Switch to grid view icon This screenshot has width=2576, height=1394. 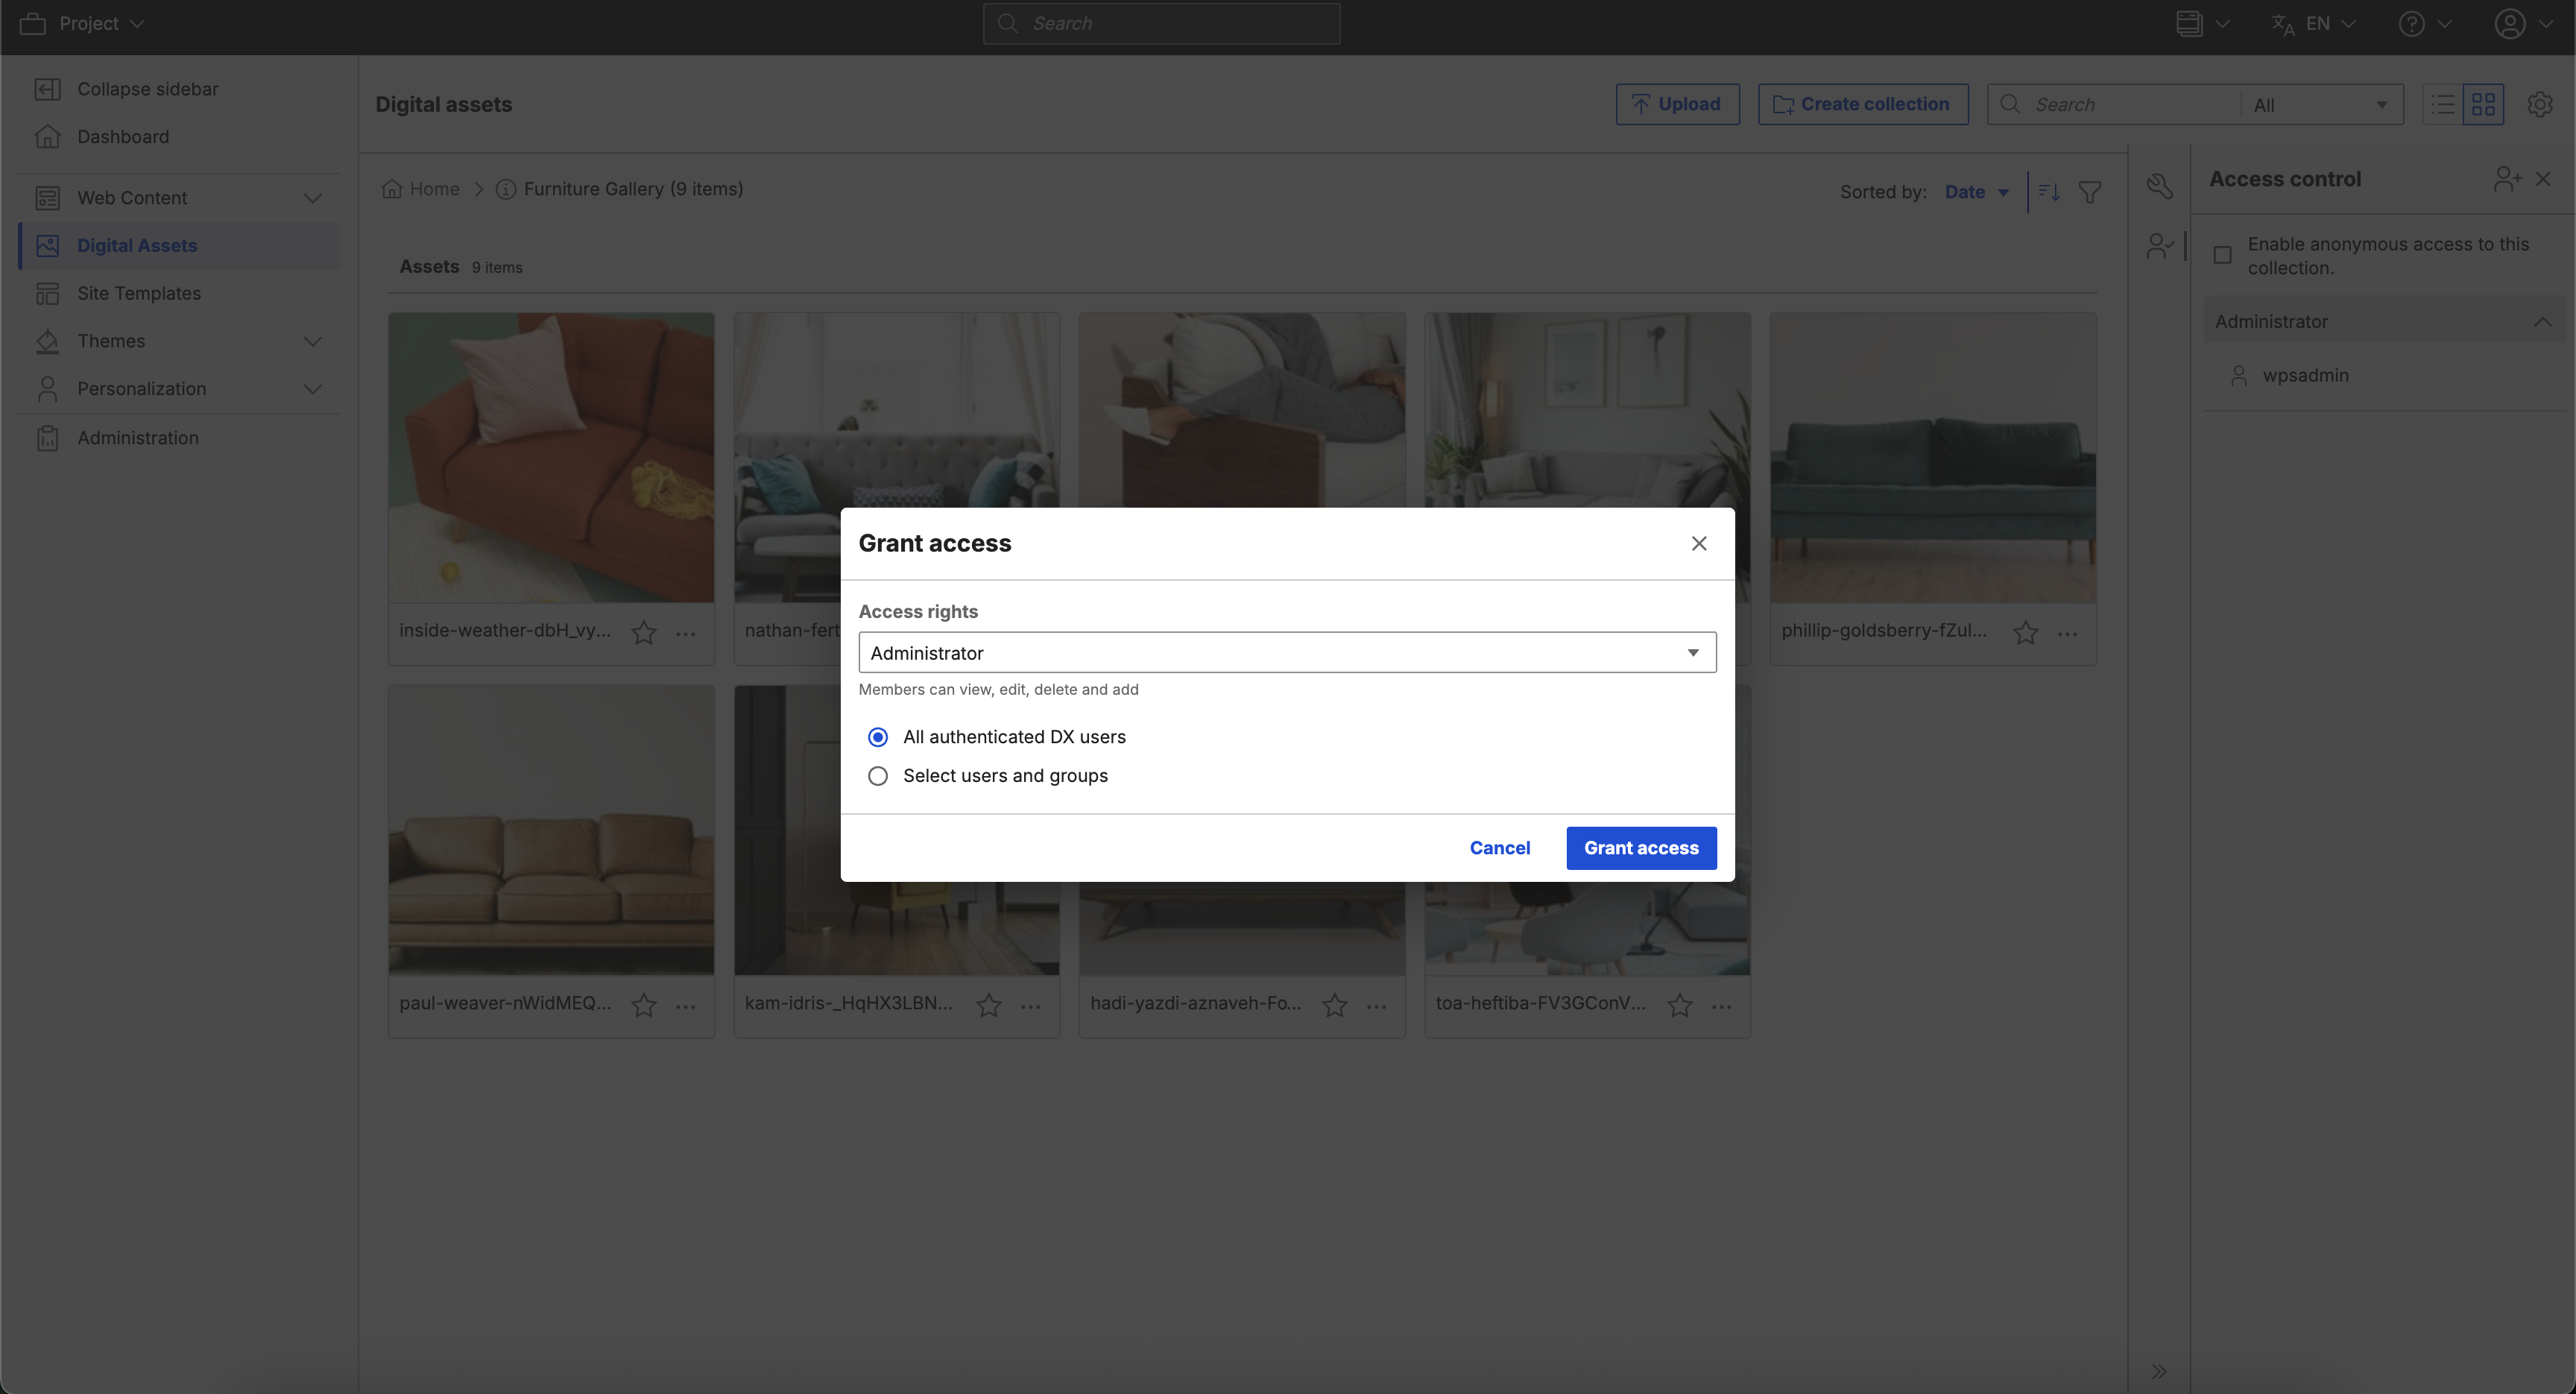click(2483, 104)
